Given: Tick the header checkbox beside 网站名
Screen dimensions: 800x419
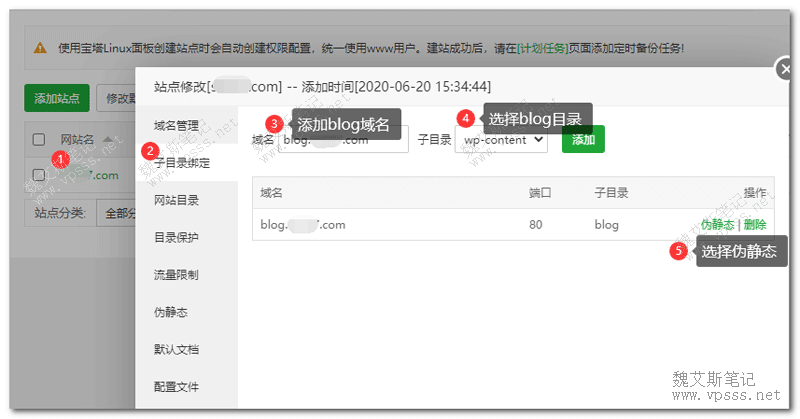Looking at the screenshot, I should pos(39,139).
